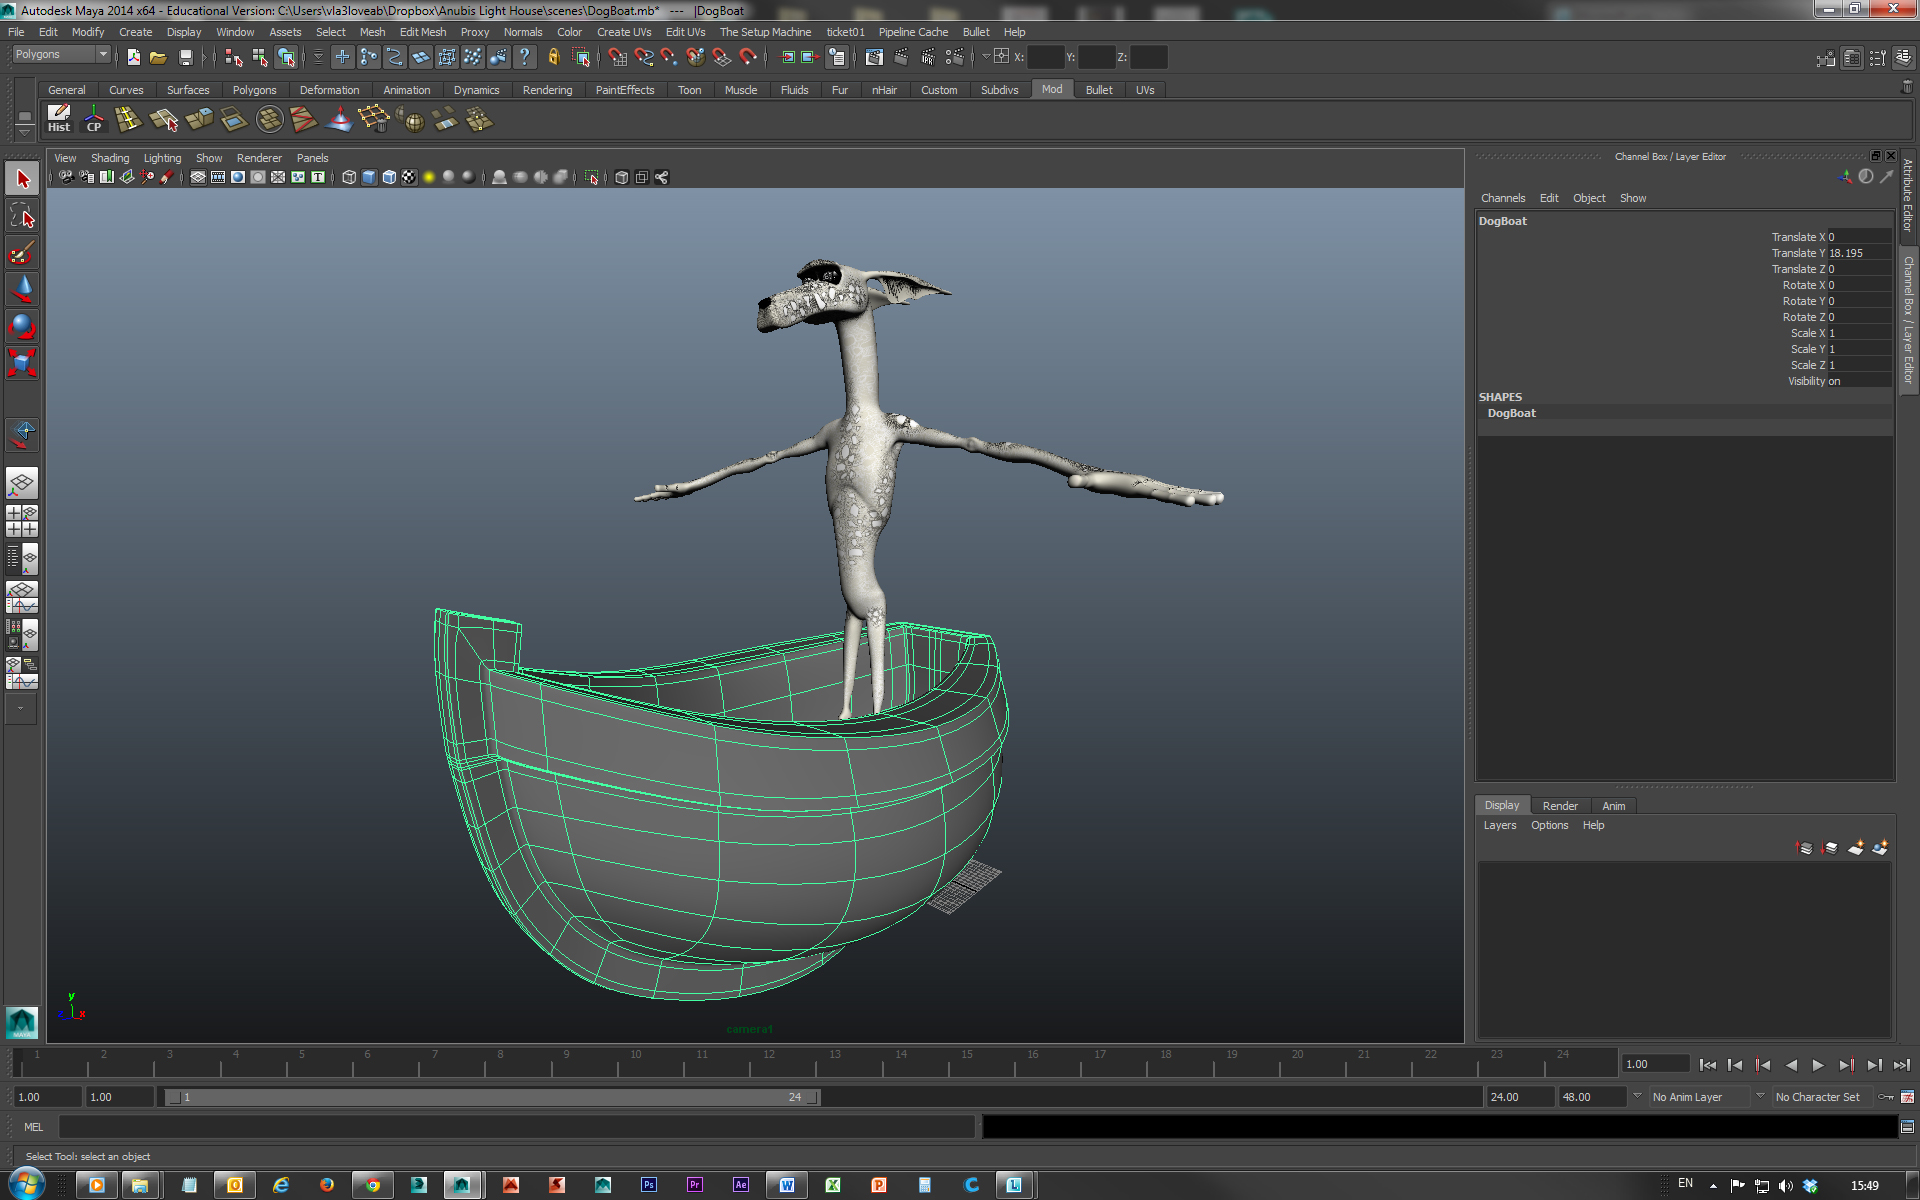
Task: Select the Lasso tool
Action: point(22,215)
